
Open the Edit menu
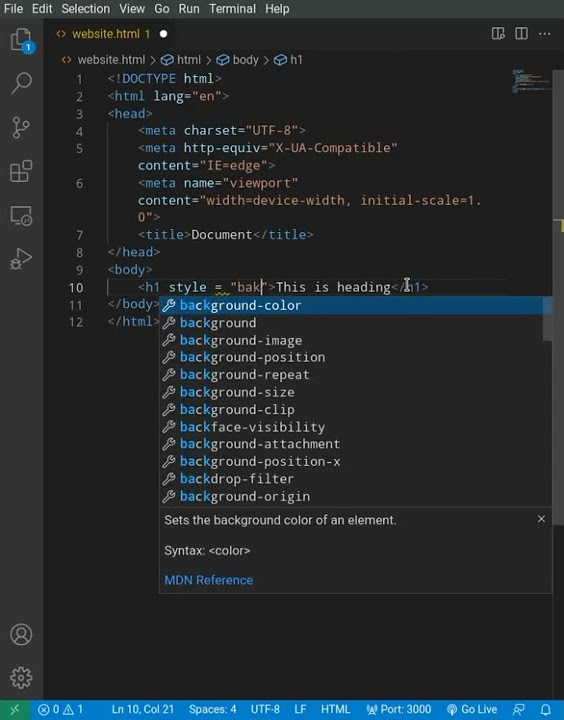[42, 9]
